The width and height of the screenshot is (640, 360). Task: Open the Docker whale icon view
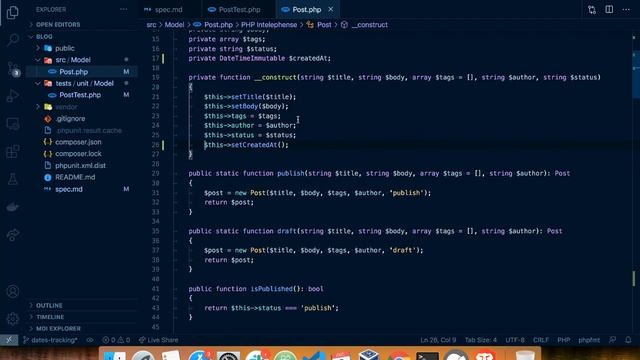click(13, 207)
